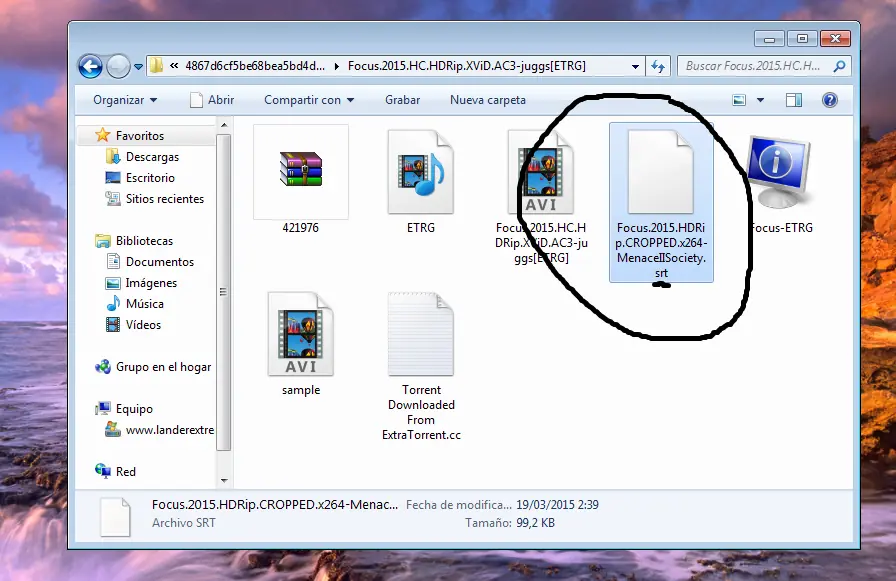Click the ETRG file name label
The width and height of the screenshot is (896, 581).
click(421, 228)
